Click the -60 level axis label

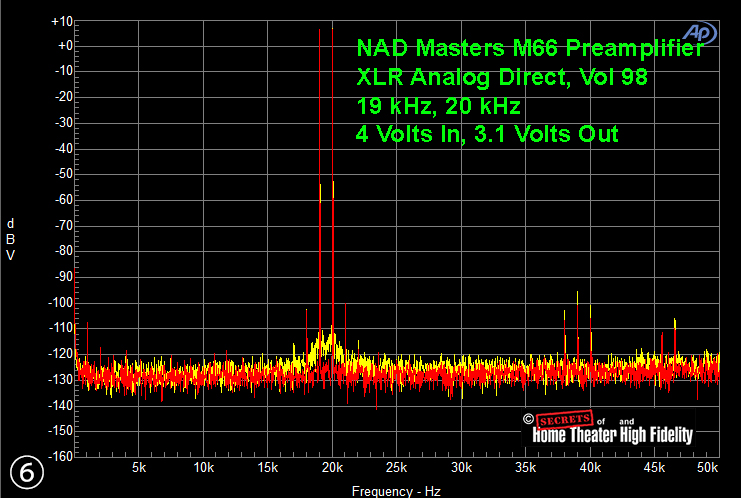[x=63, y=200]
